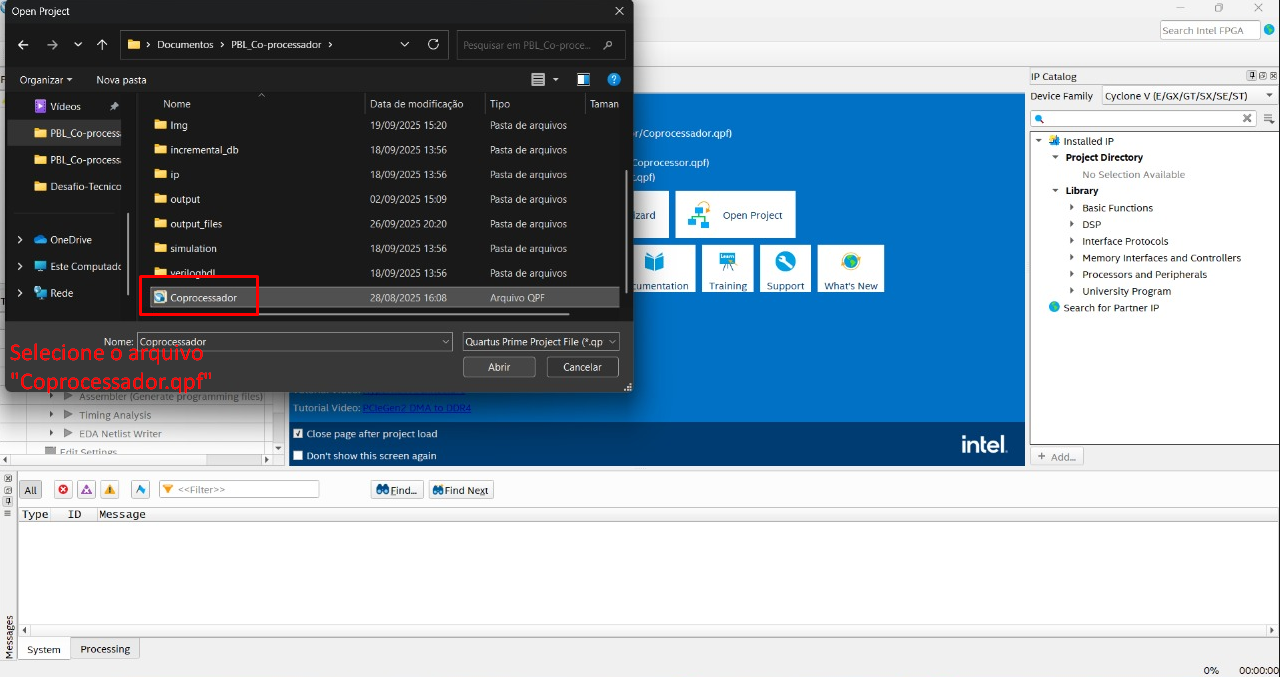1280x677 pixels.
Task: Click the Cancelar button
Action: point(583,367)
